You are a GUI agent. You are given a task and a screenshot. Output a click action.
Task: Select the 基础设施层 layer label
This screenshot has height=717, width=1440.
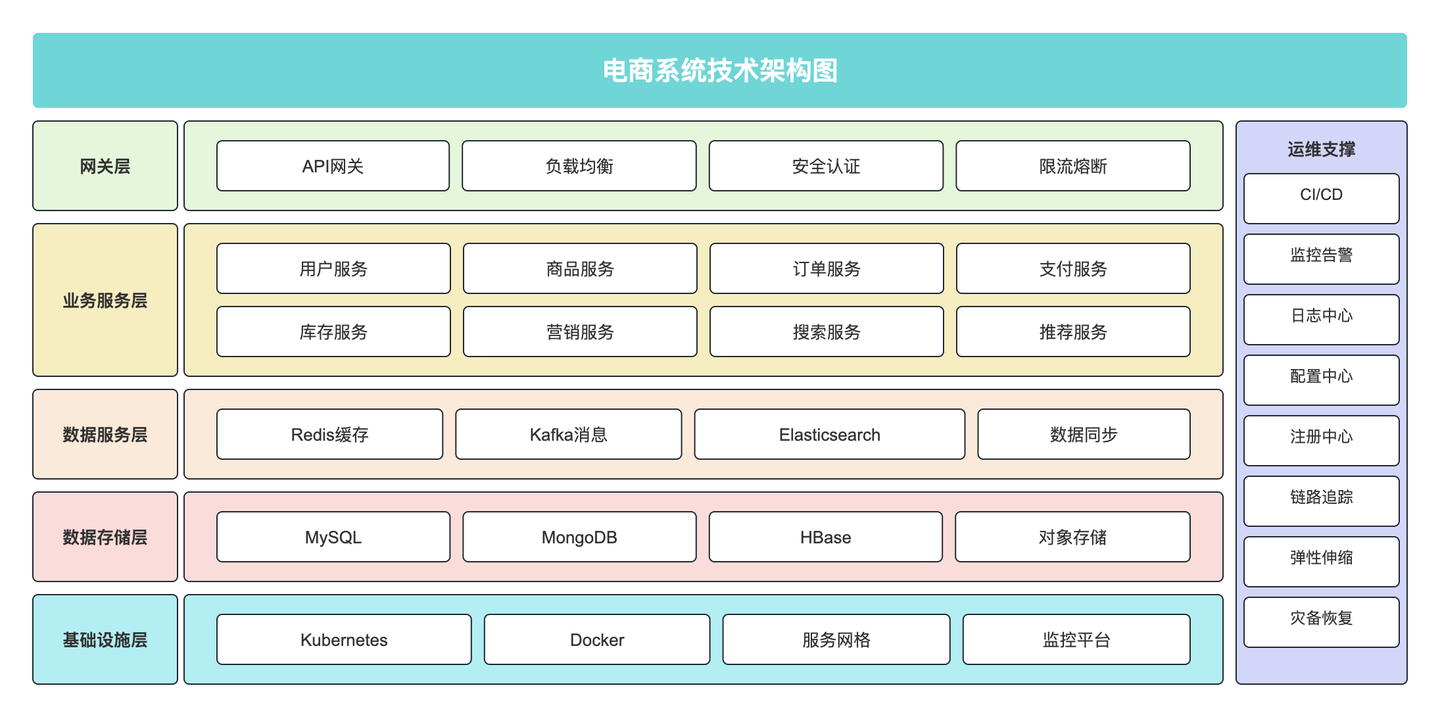[x=105, y=640]
